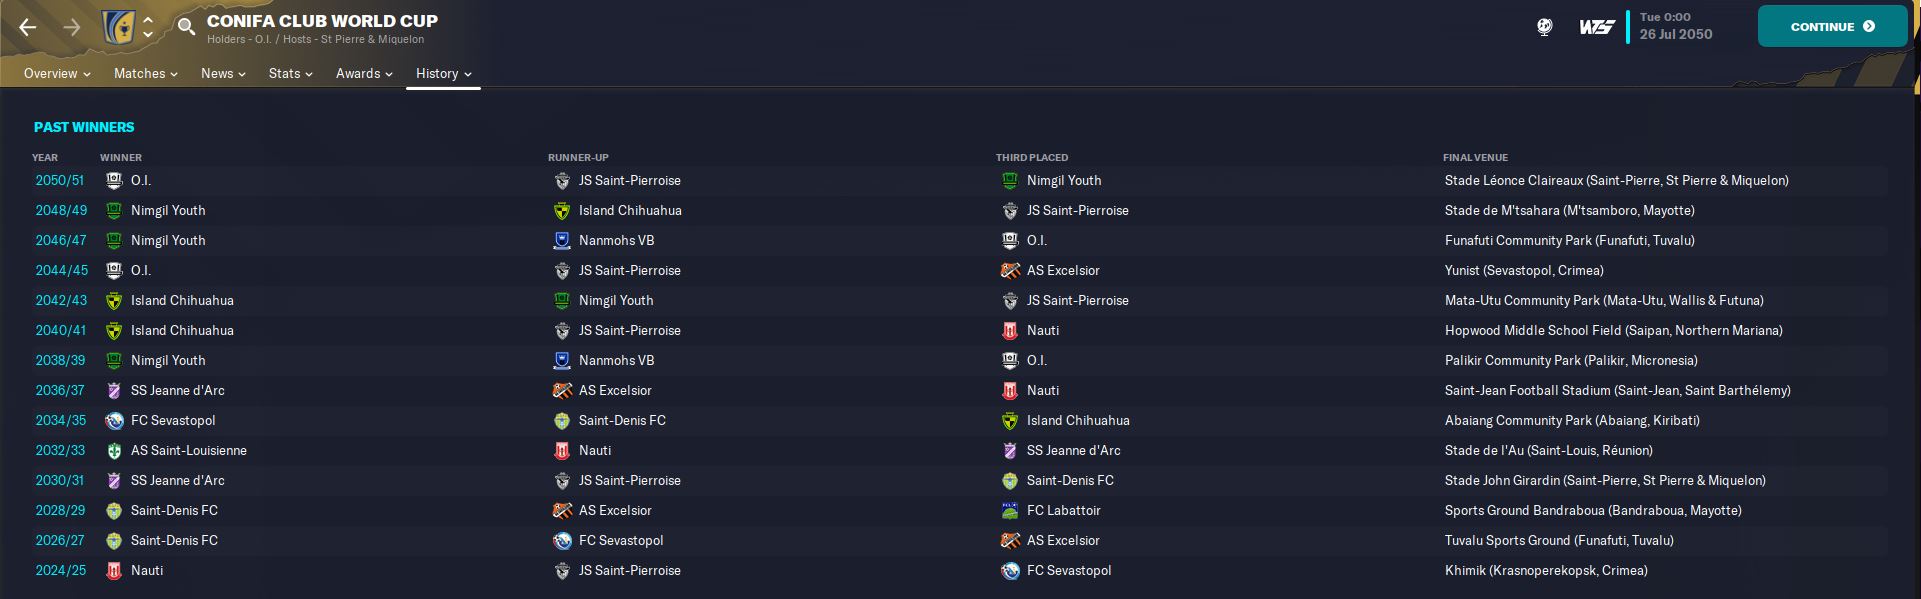Open the Stats dropdown

[x=291, y=73]
